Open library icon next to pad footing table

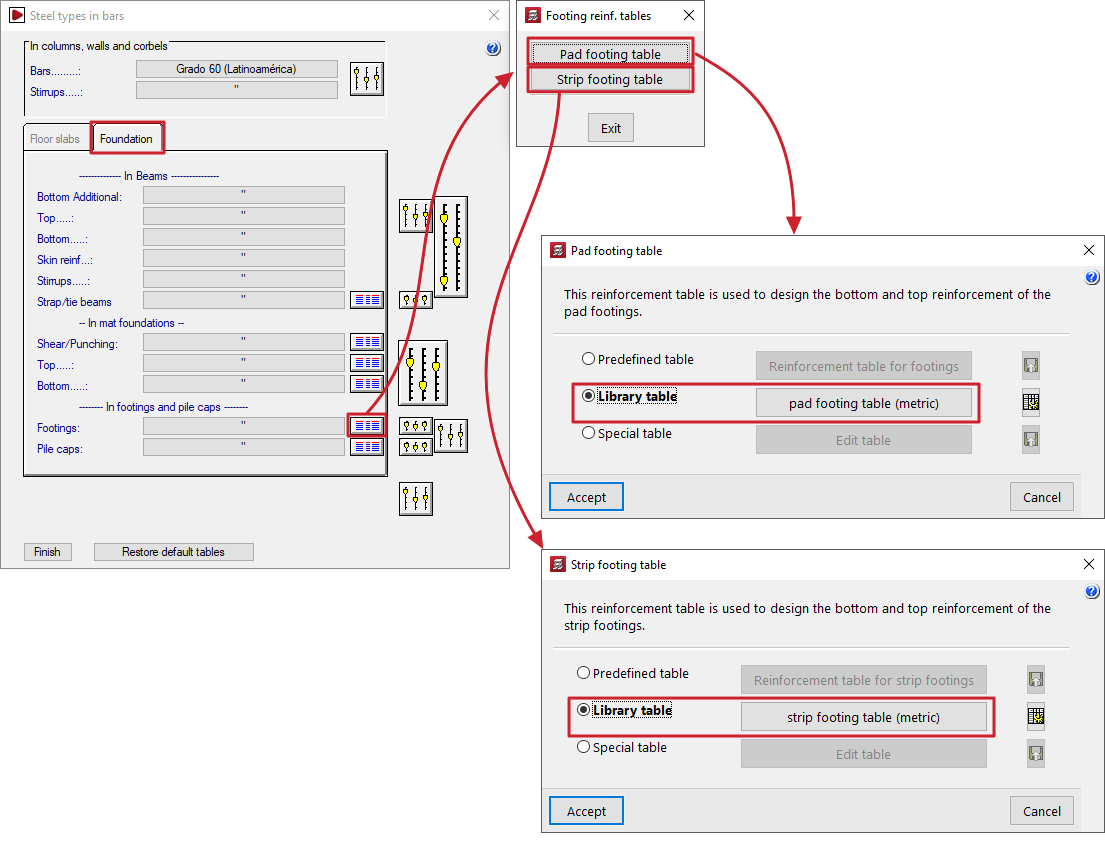pos(1031,403)
